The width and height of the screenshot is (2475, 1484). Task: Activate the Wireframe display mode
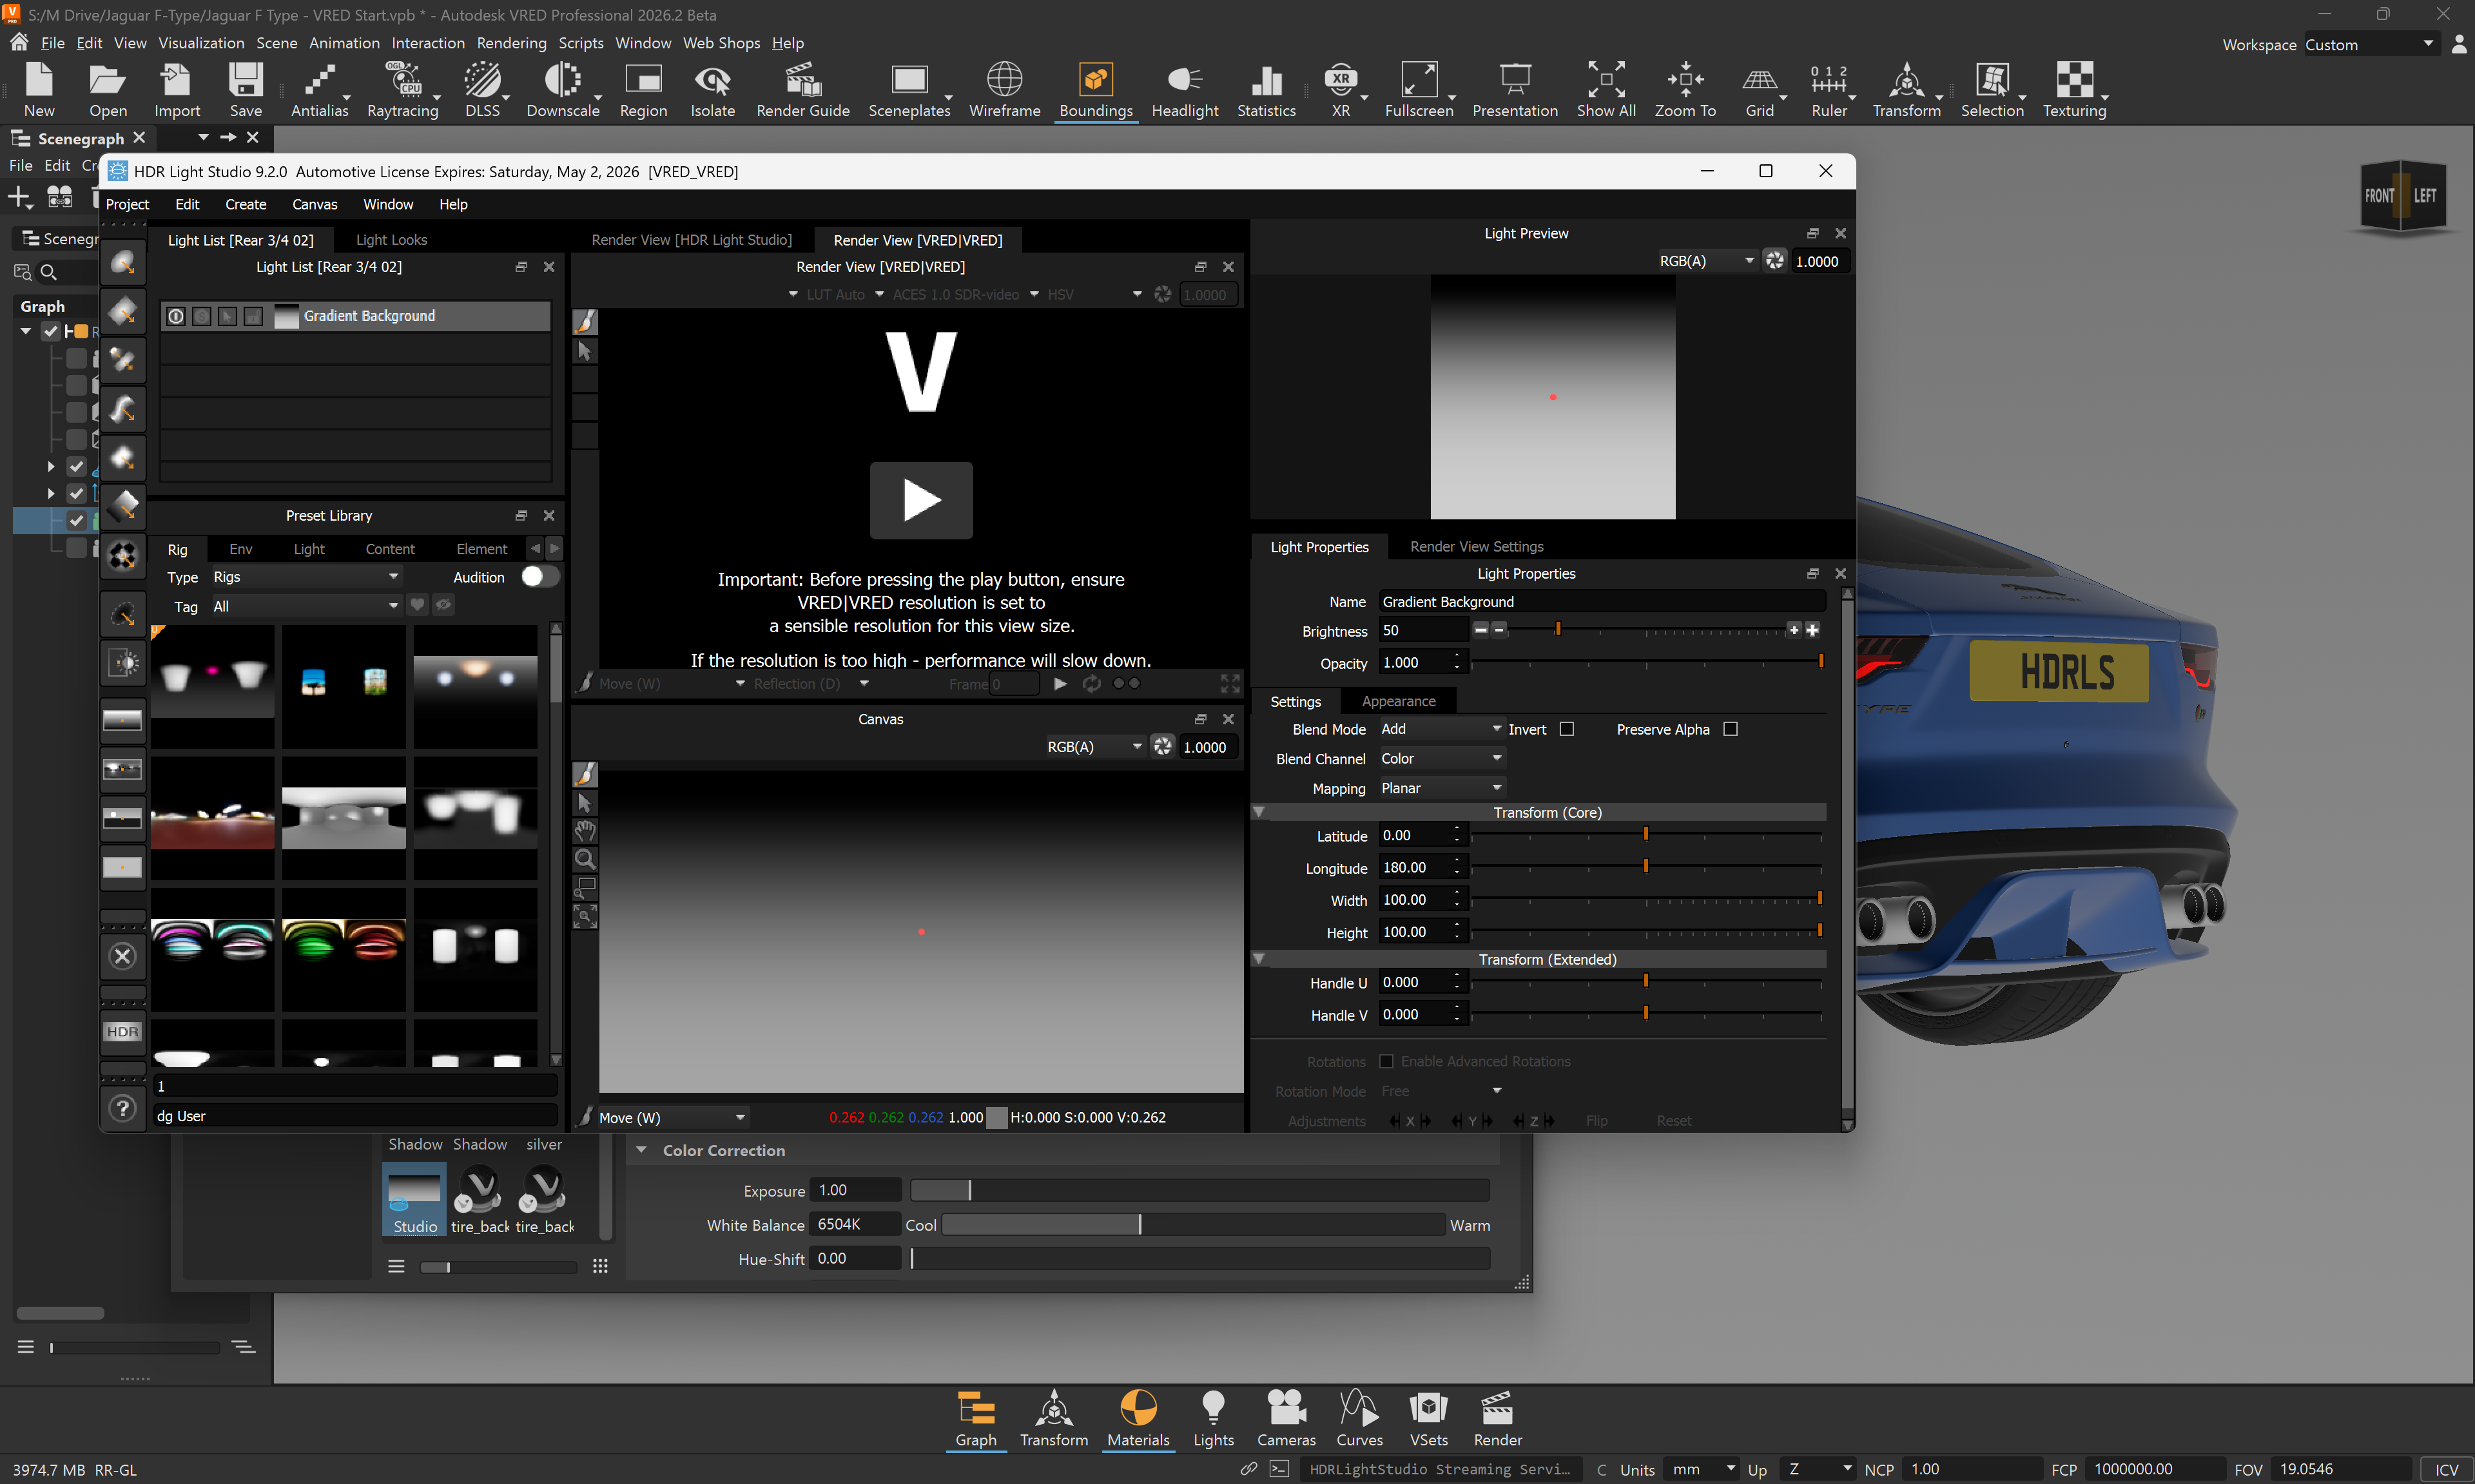1004,88
